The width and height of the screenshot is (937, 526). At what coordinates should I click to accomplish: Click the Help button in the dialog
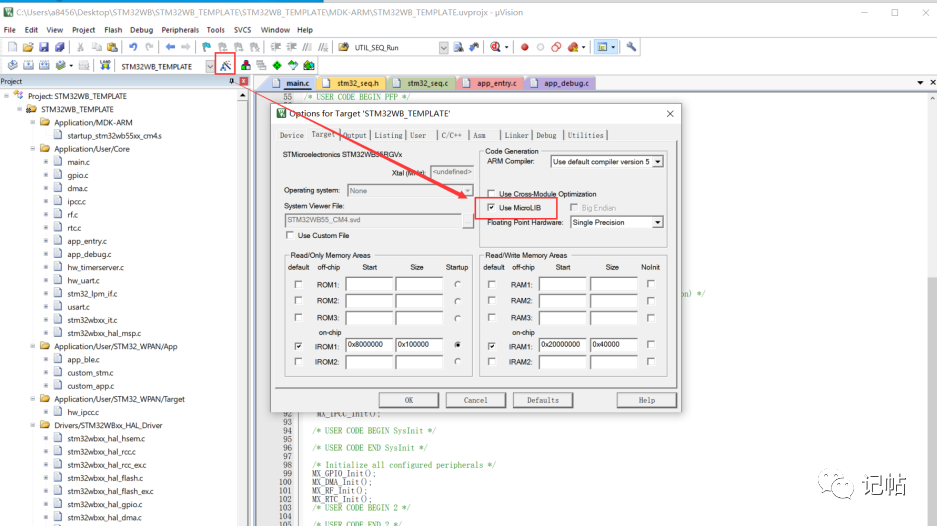[x=647, y=400]
